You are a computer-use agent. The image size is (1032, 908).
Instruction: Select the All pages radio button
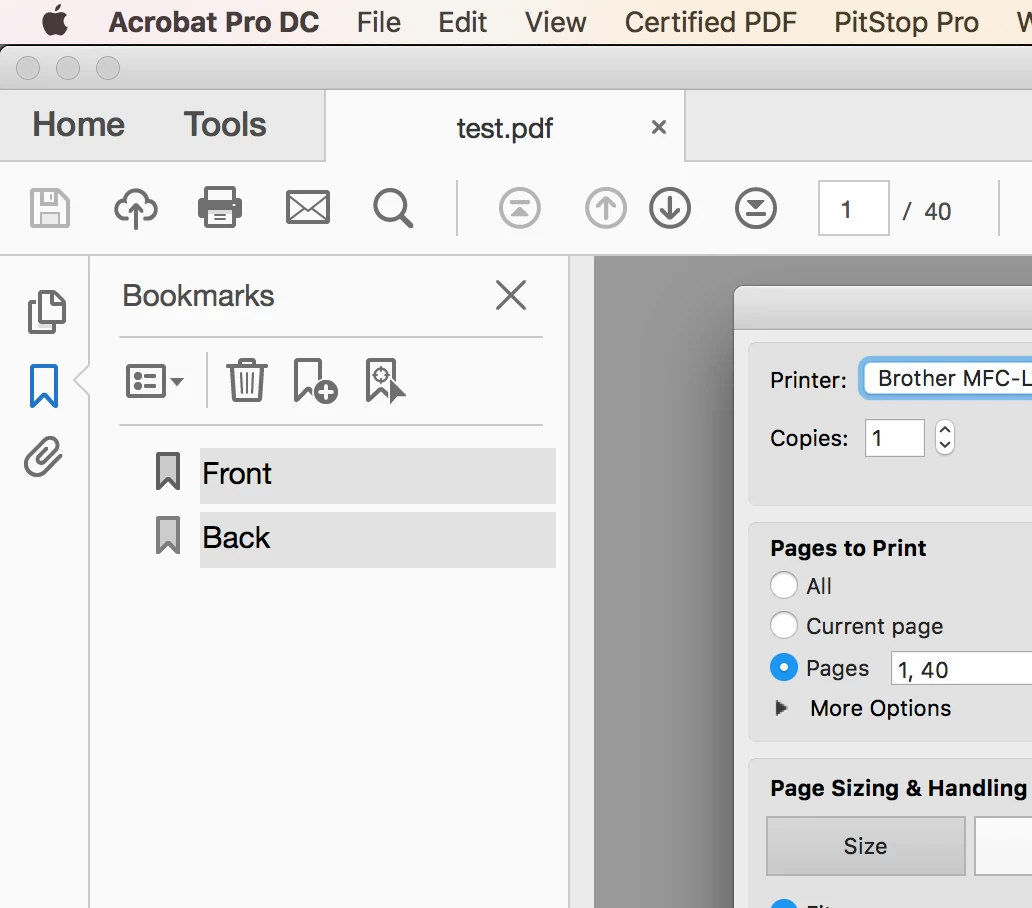[x=783, y=585]
